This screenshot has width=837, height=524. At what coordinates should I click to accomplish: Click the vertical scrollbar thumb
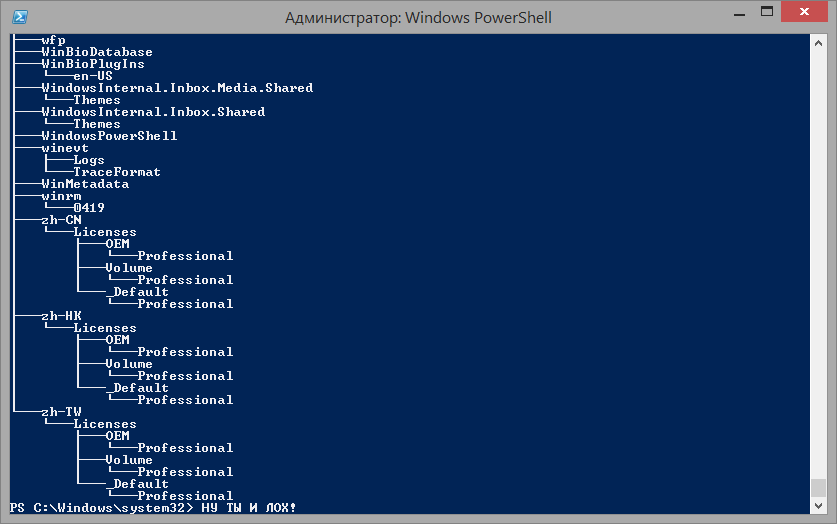point(819,488)
